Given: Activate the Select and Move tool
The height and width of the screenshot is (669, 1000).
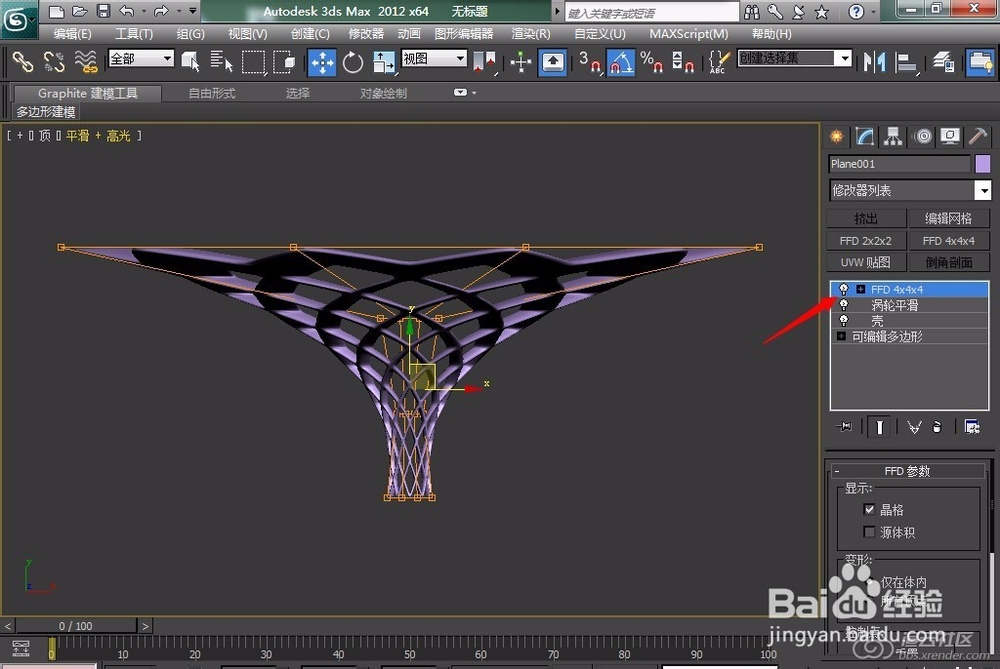Looking at the screenshot, I should tap(322, 62).
